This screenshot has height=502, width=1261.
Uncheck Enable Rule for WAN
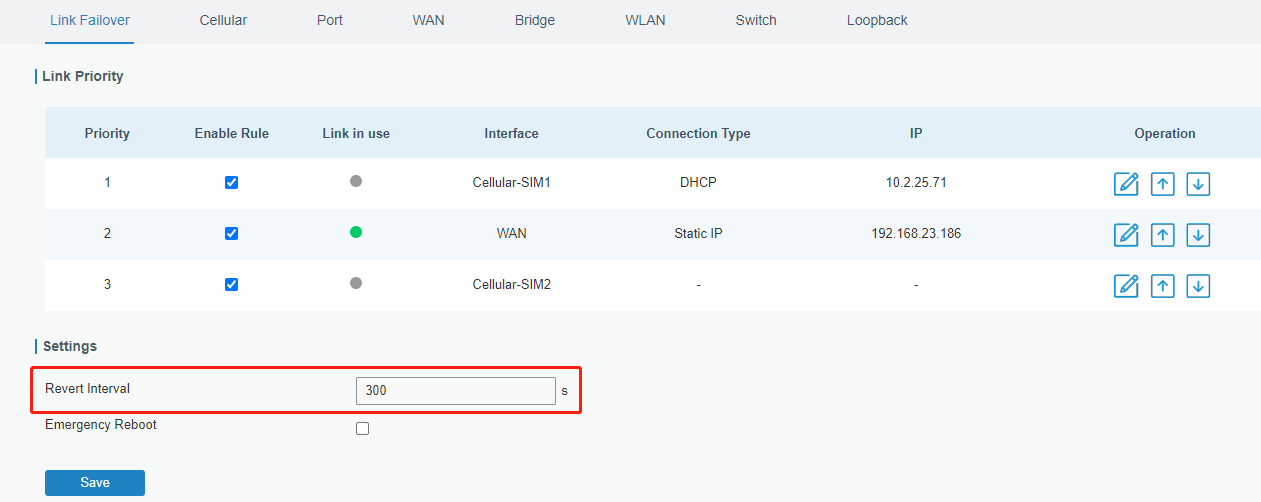[x=231, y=233]
